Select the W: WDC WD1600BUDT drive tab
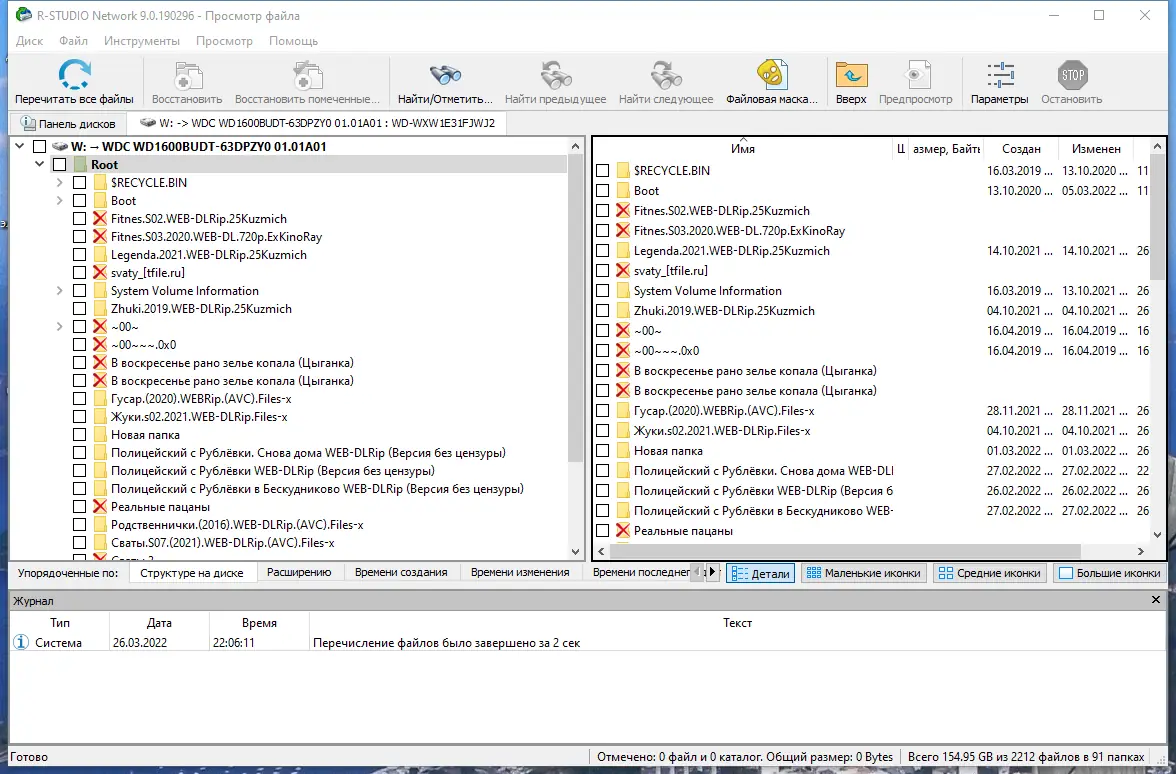1176x774 pixels. (317, 123)
